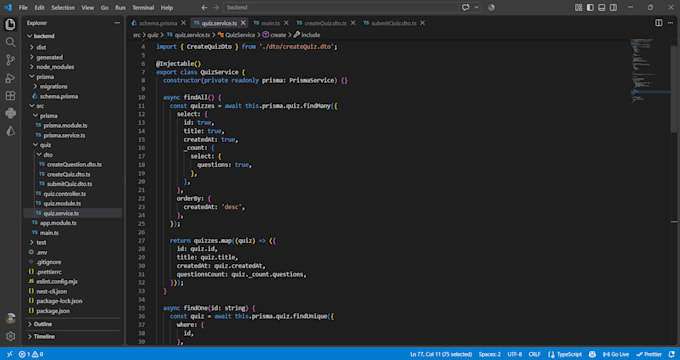The image size is (680, 360).
Task: Open the Help menu
Action: tap(167, 7)
